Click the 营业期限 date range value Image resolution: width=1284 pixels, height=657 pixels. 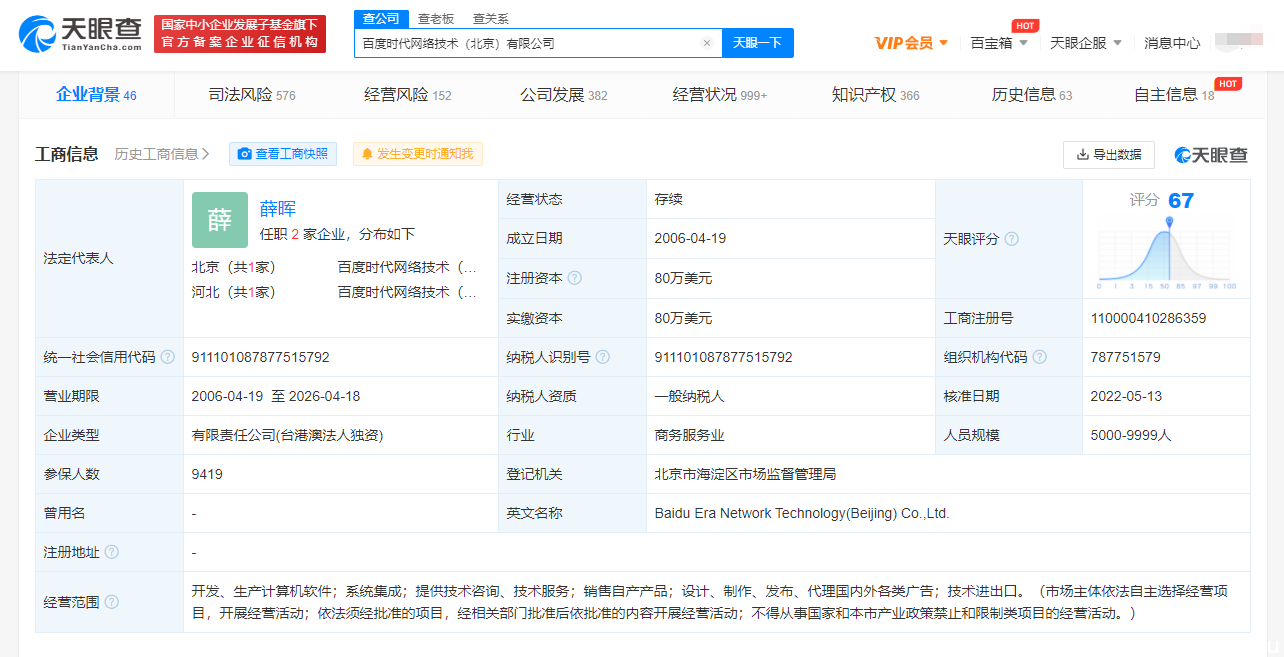[276, 396]
